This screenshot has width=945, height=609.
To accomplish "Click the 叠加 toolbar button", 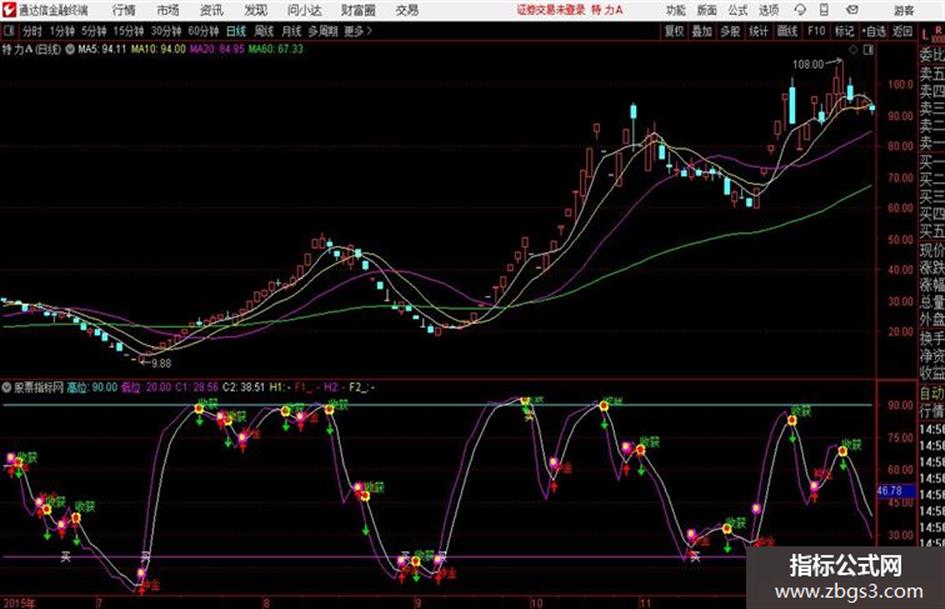I will [702, 31].
